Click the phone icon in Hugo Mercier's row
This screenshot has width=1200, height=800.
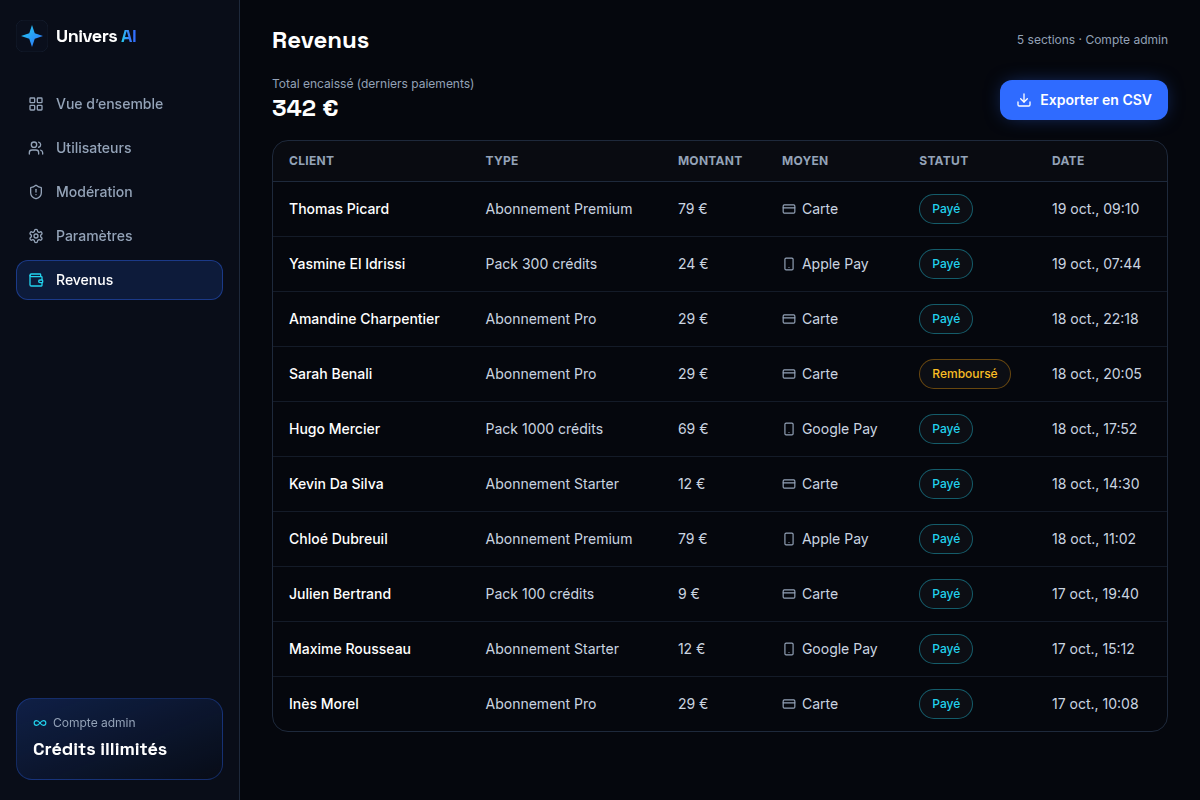pos(789,429)
